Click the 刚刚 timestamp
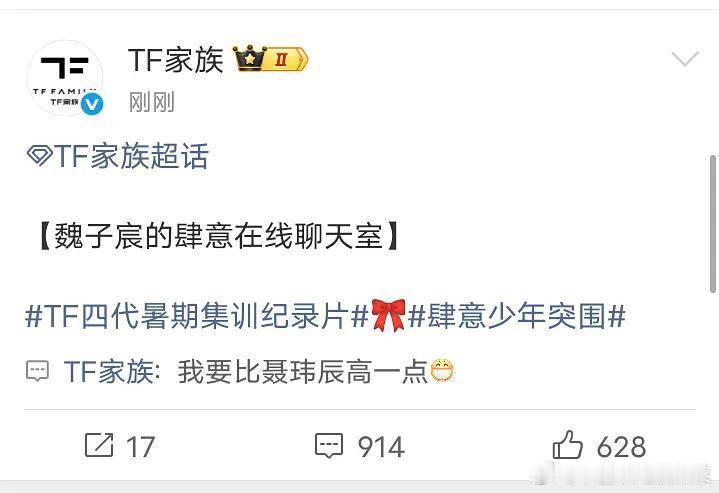The height and width of the screenshot is (493, 719). [x=151, y=101]
